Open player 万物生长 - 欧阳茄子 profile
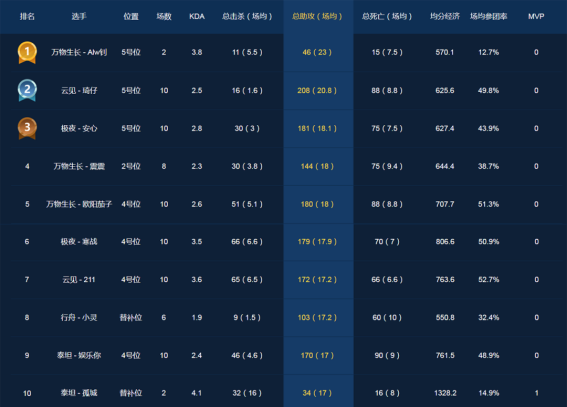Viewport: 567px width, 407px height. (79, 204)
